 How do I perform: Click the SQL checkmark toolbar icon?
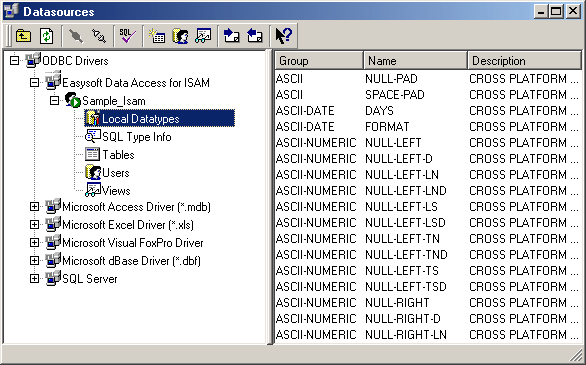click(x=127, y=36)
